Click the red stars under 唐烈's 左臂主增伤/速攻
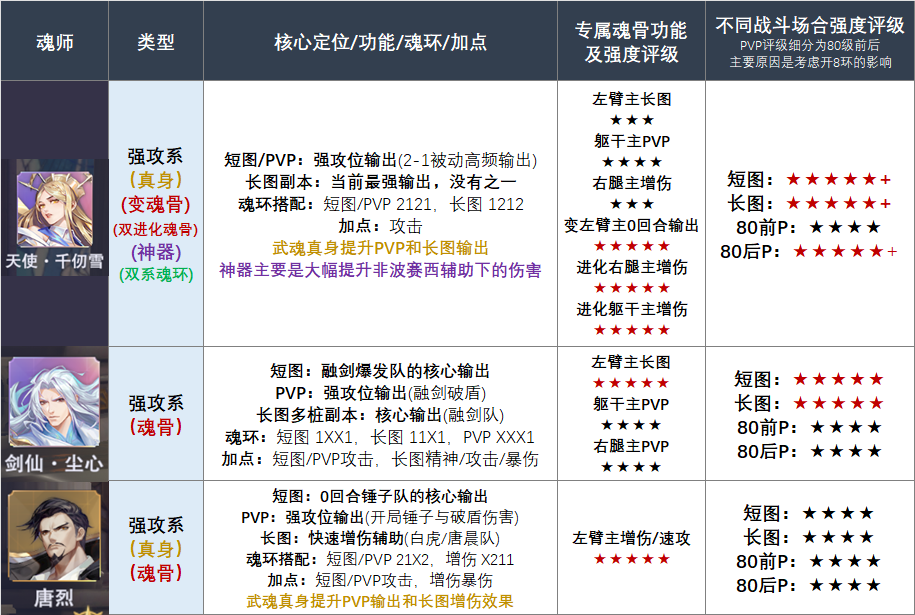 click(x=631, y=559)
